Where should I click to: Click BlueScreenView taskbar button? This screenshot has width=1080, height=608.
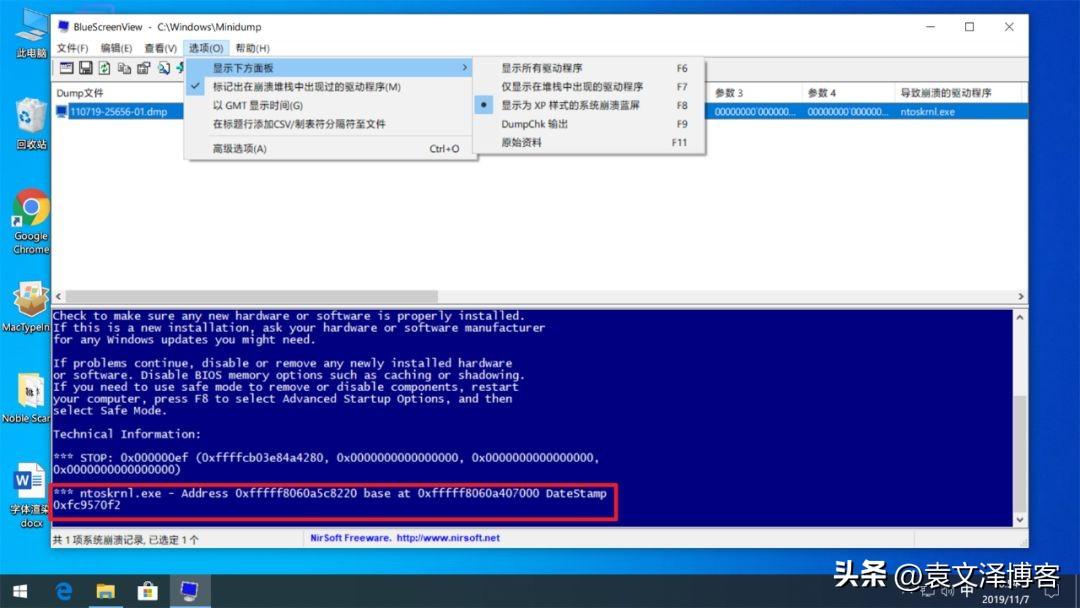(189, 591)
